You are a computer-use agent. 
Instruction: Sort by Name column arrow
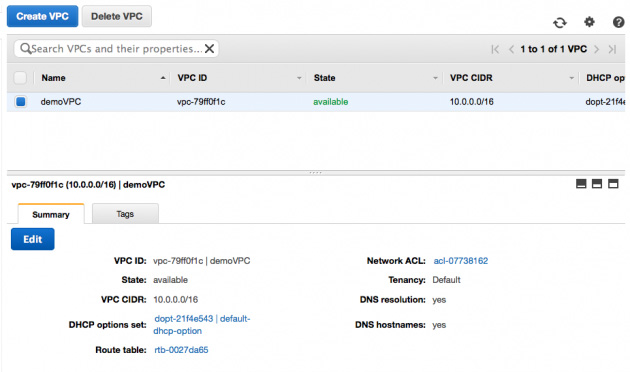pos(163,78)
